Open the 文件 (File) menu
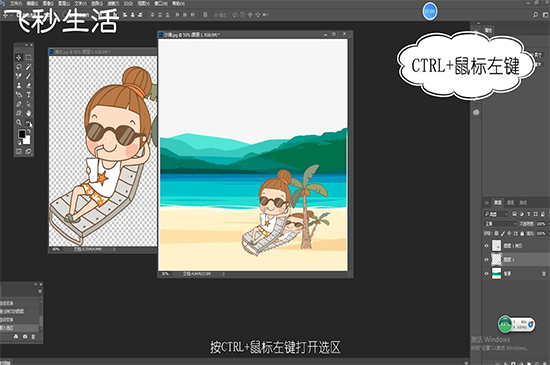 [x=16, y=4]
